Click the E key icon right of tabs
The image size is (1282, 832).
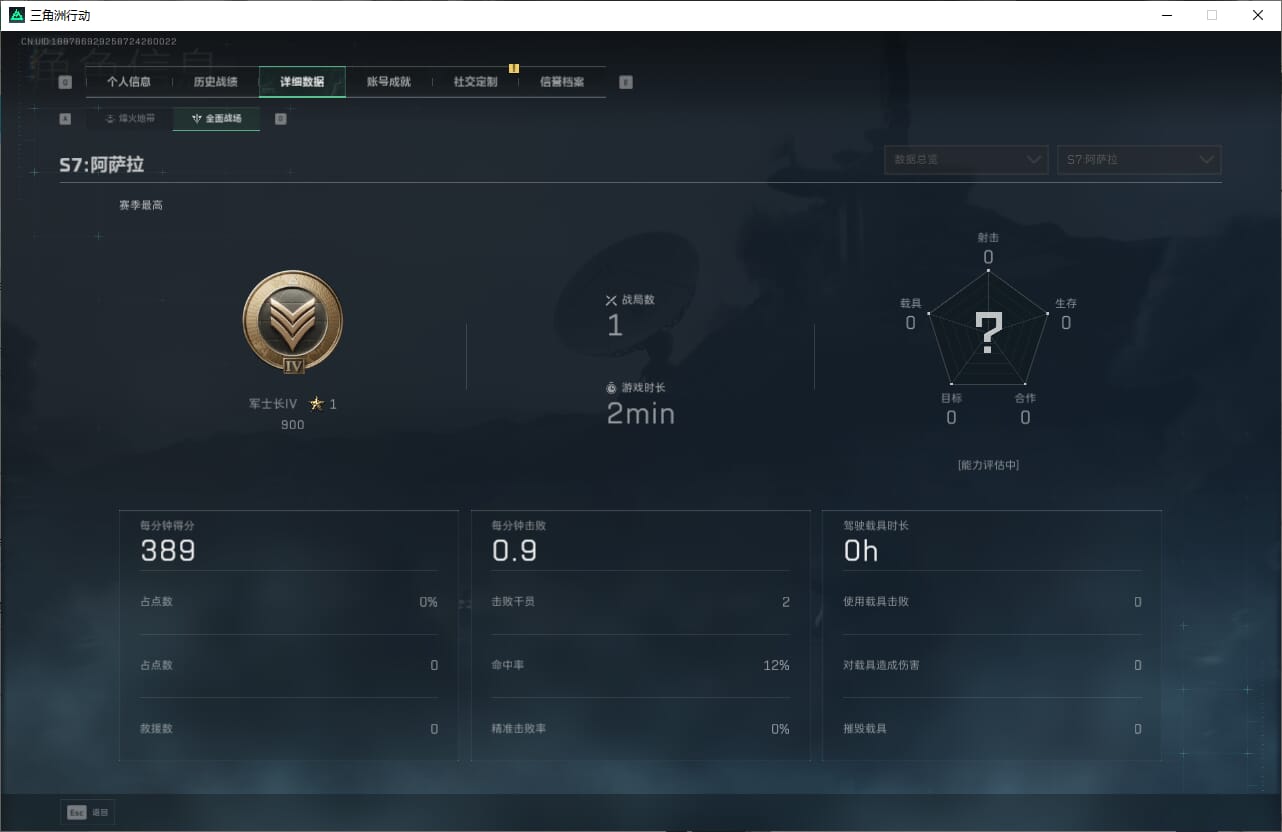pos(626,82)
